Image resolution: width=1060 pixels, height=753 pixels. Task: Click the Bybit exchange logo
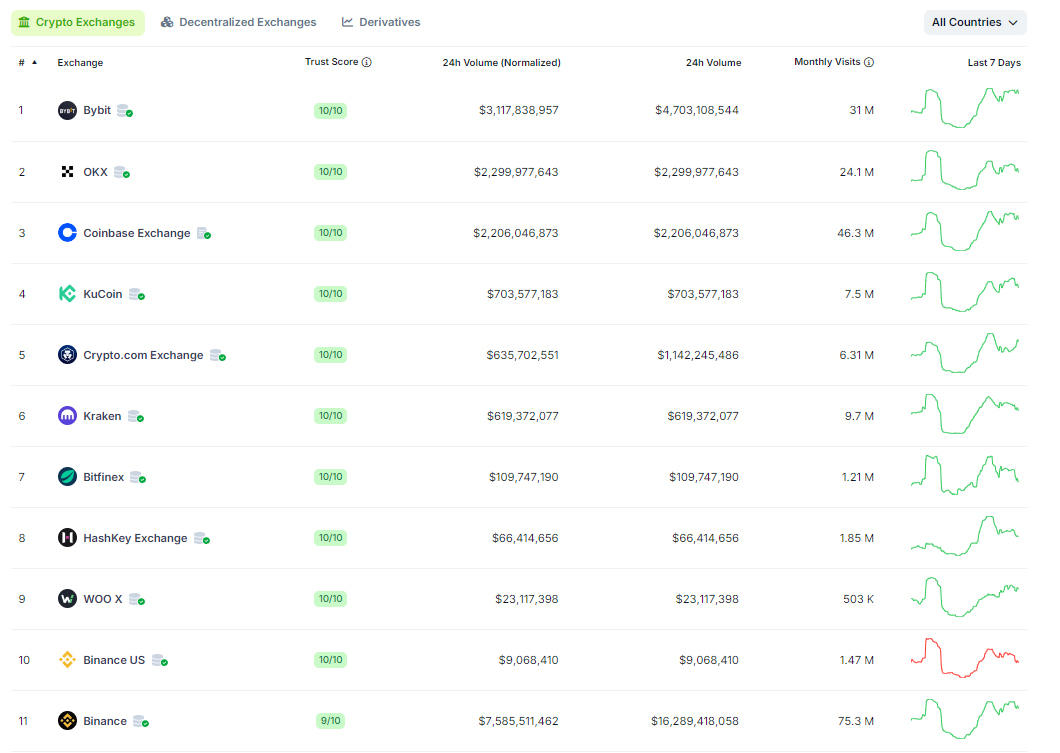coord(67,110)
